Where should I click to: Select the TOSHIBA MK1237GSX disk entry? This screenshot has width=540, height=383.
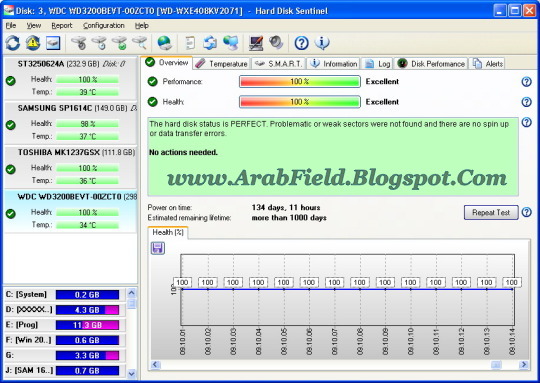tap(70, 167)
